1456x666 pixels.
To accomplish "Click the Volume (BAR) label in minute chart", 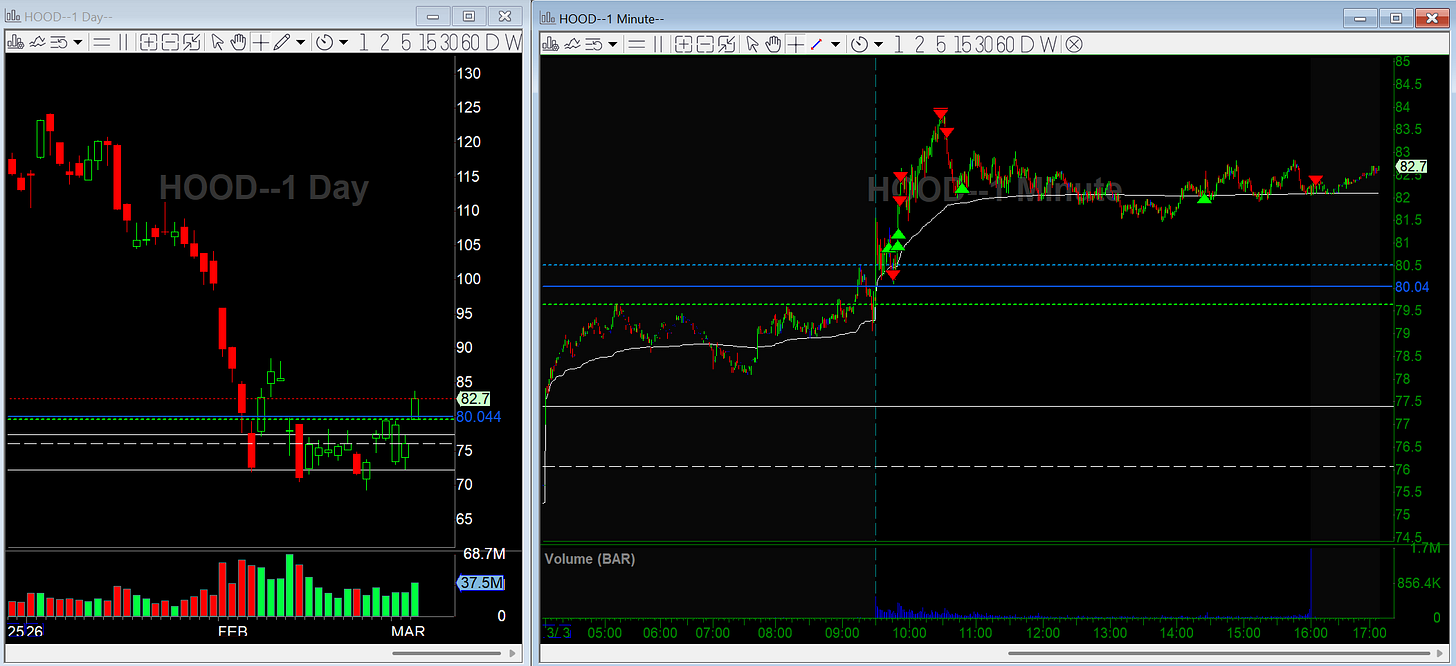I will 589,558.
